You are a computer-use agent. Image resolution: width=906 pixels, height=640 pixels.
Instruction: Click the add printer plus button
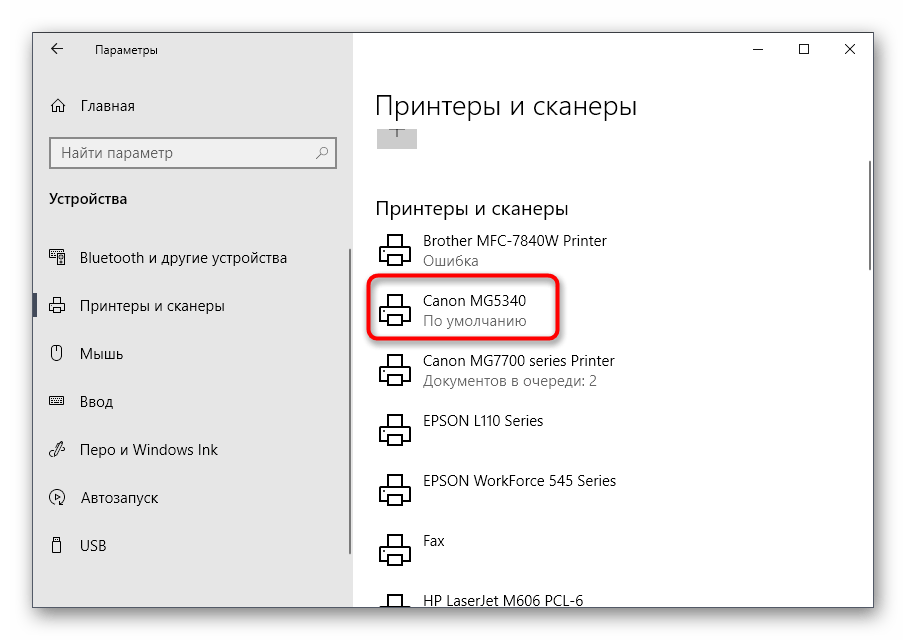coord(396,139)
